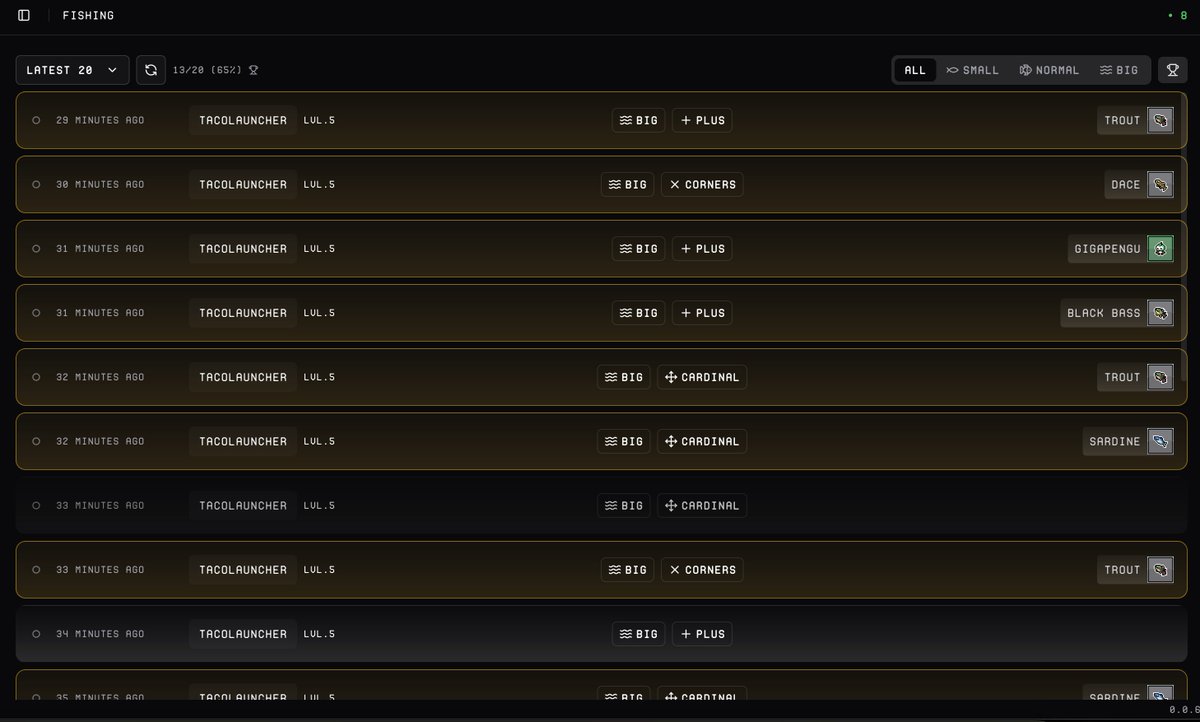Click the green Gigapengu icon
Viewport: 1200px width, 722px height.
click(x=1160, y=249)
